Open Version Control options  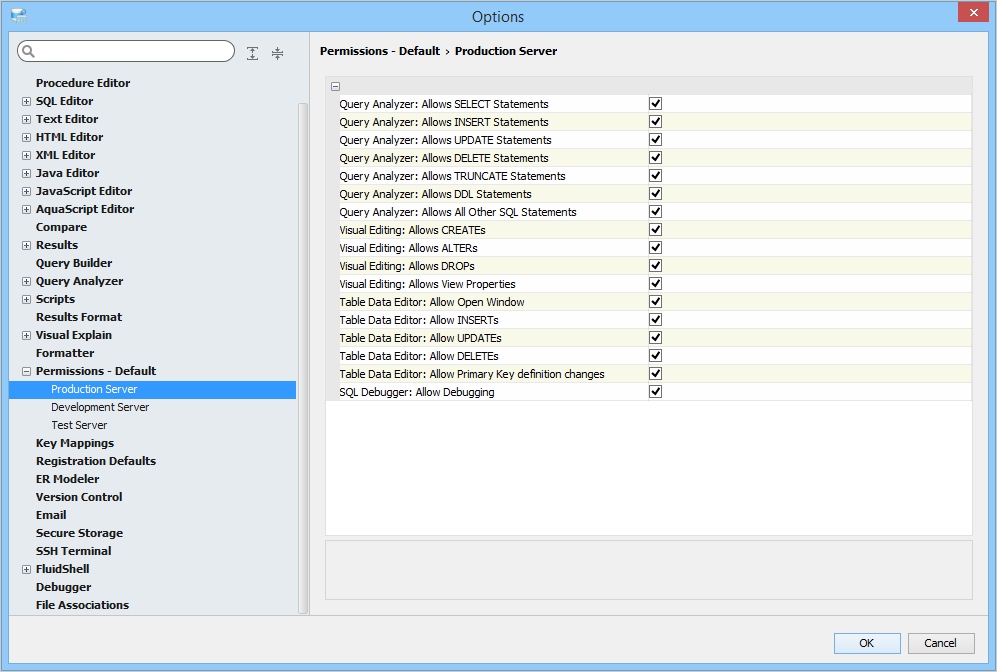click(79, 497)
